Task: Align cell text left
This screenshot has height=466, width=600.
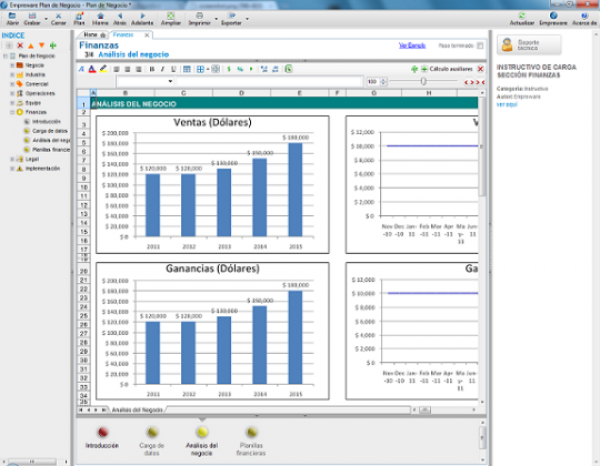Action: 116,69
